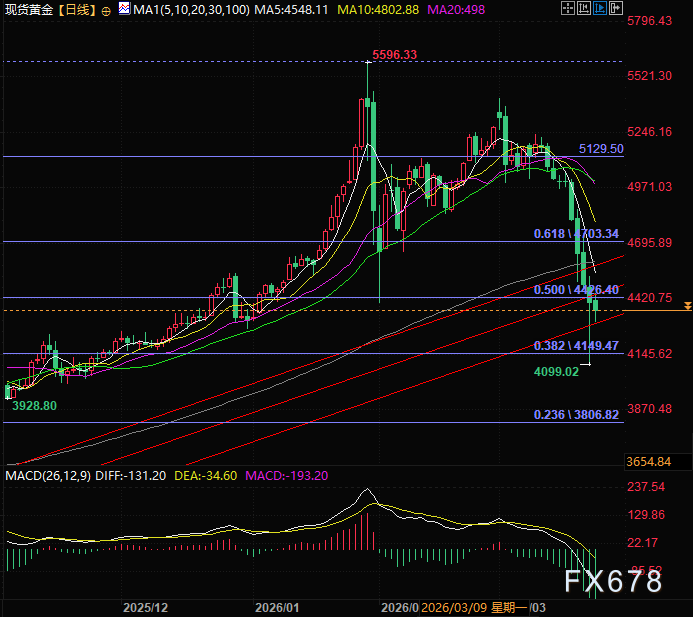Viewport: 693px width, 617px height.
Task: Open MACD(26,12,9) indicator parameters
Action: pos(48,476)
